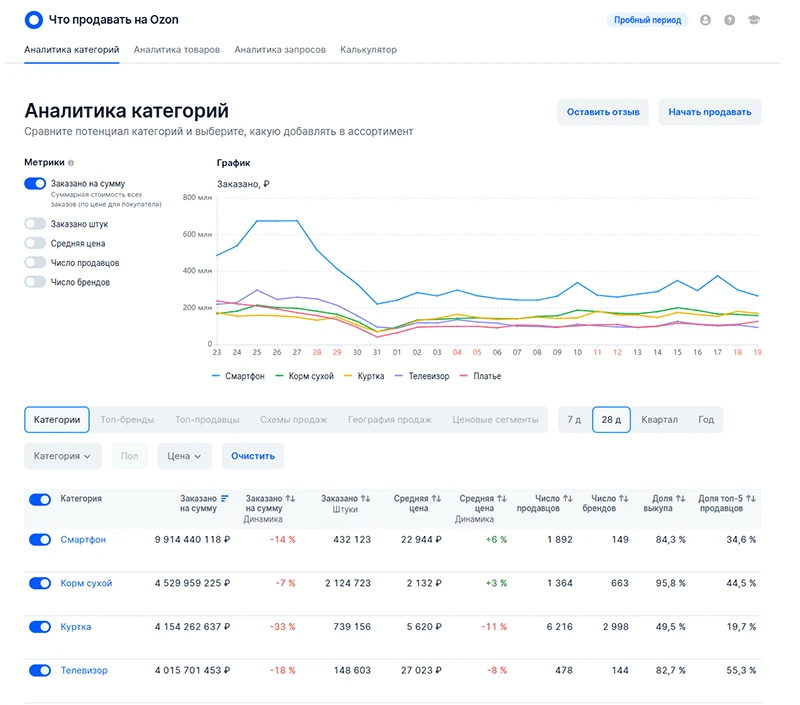
Task: Toggle off Телевизор row switch
Action: 40,670
